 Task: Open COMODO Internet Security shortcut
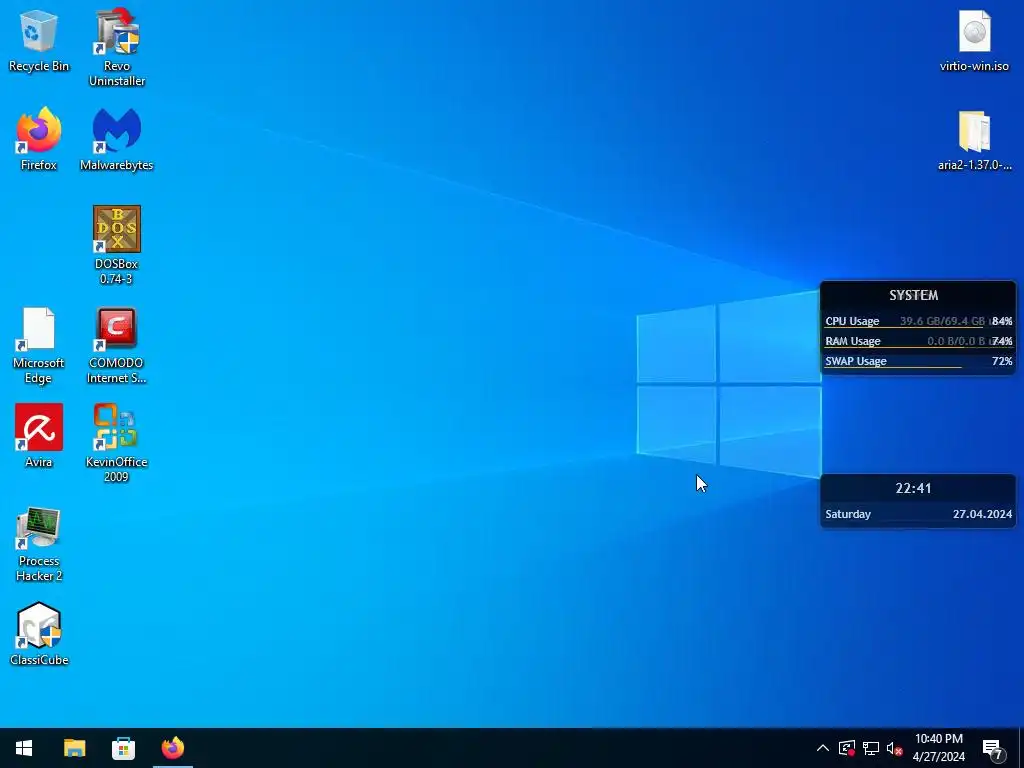click(117, 345)
